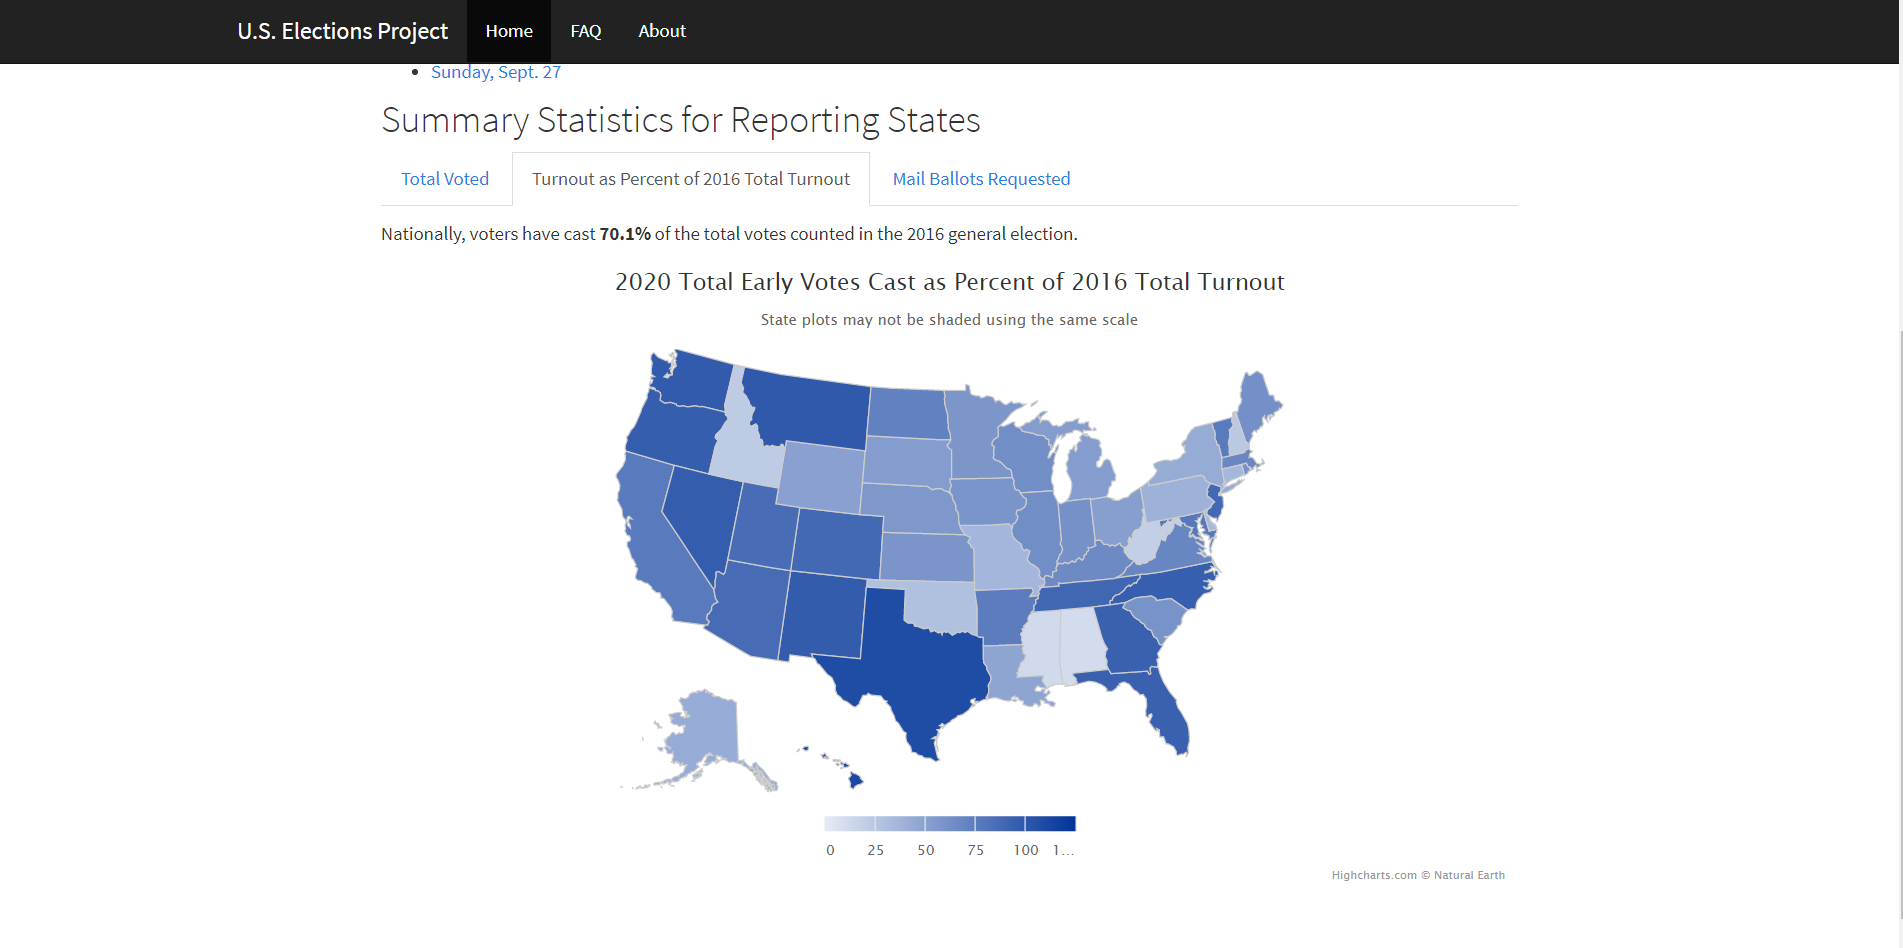1903x948 pixels.
Task: Go to the Home nav item
Action: click(509, 31)
